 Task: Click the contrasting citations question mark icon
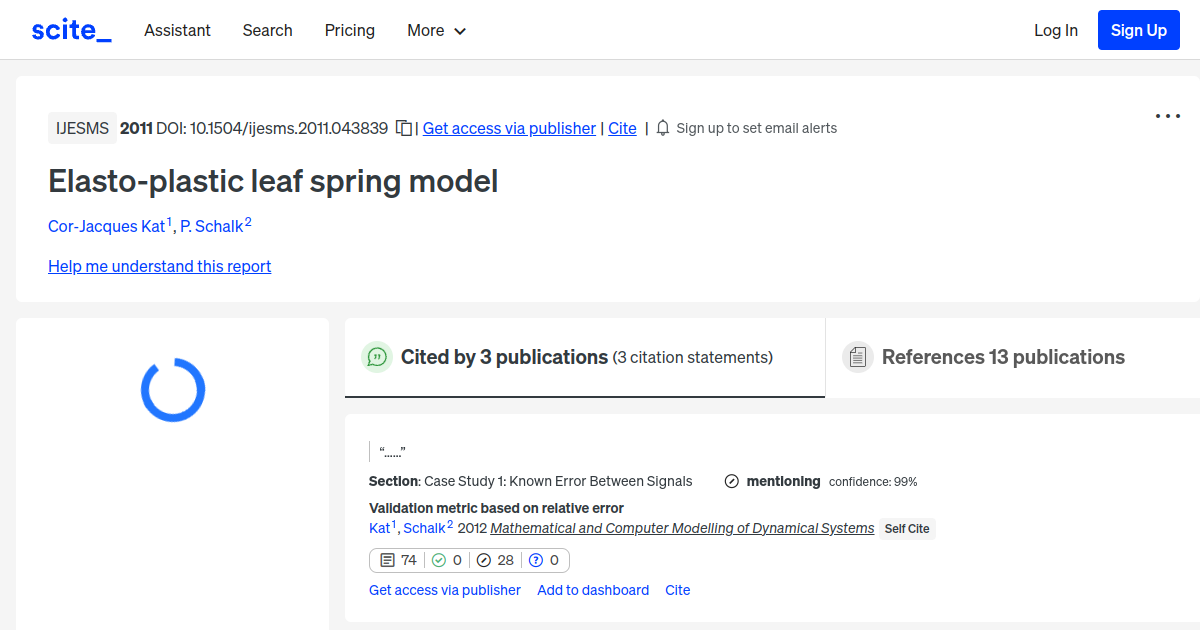(536, 560)
